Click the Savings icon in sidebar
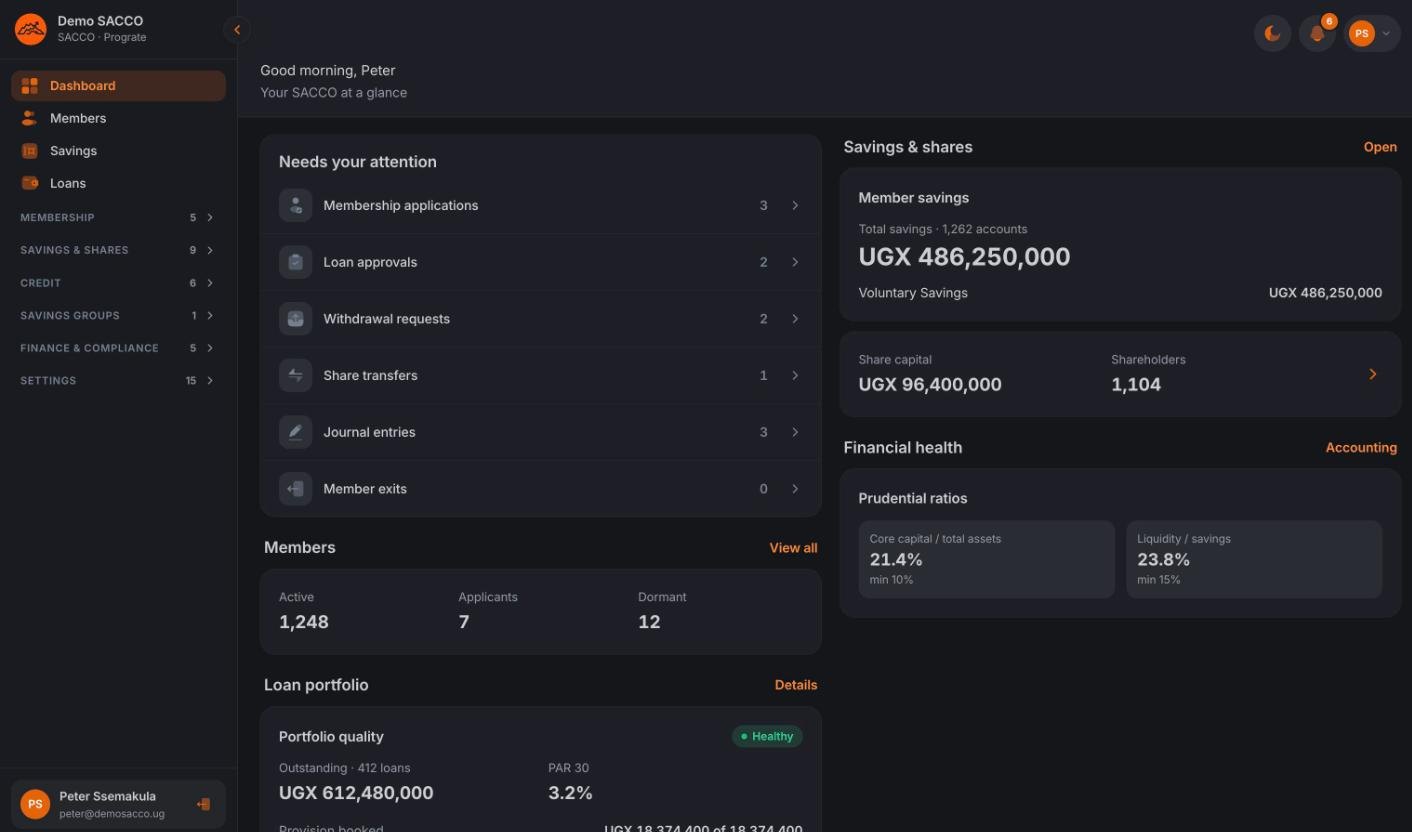The image size is (1412, 832). tap(30, 151)
